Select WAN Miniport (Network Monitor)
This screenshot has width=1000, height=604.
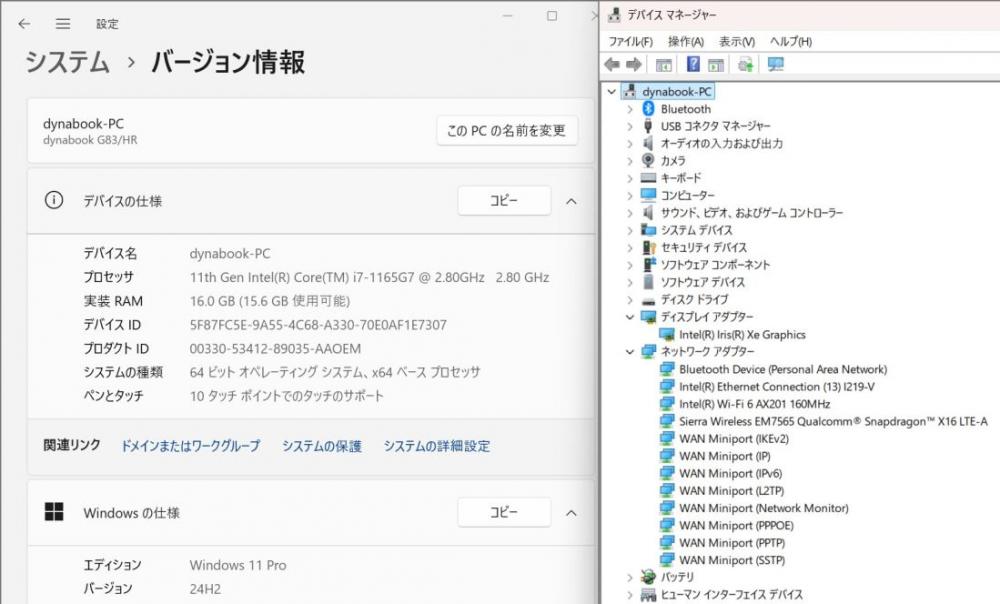(764, 508)
